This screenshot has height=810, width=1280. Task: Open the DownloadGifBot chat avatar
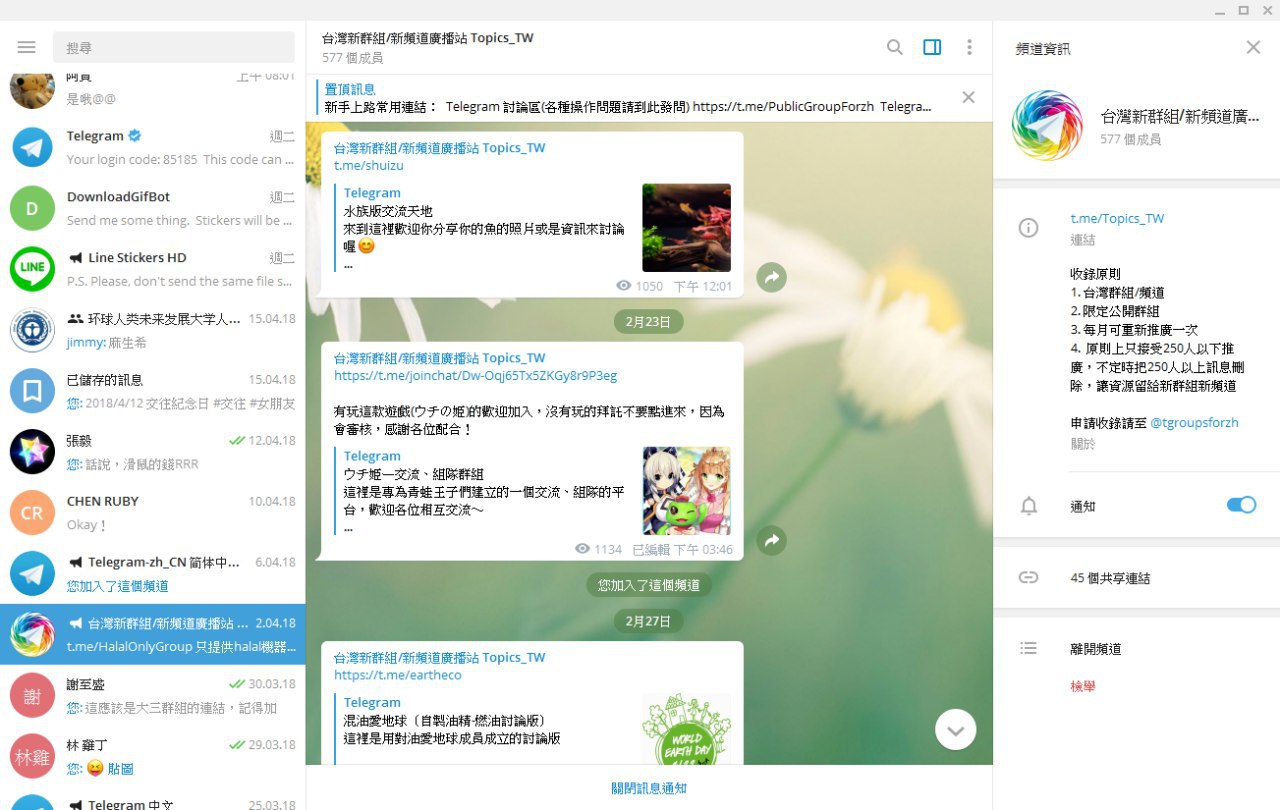(x=32, y=208)
